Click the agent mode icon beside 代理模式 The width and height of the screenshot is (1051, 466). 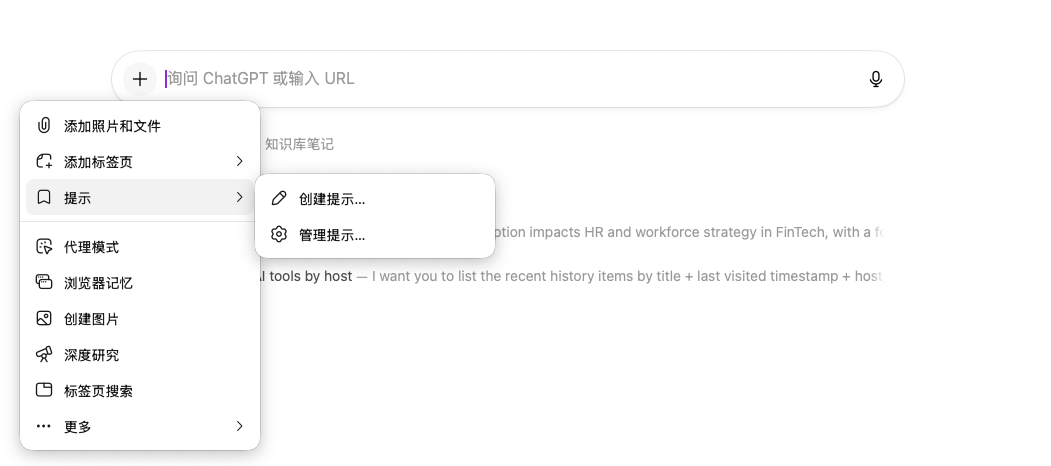point(44,247)
